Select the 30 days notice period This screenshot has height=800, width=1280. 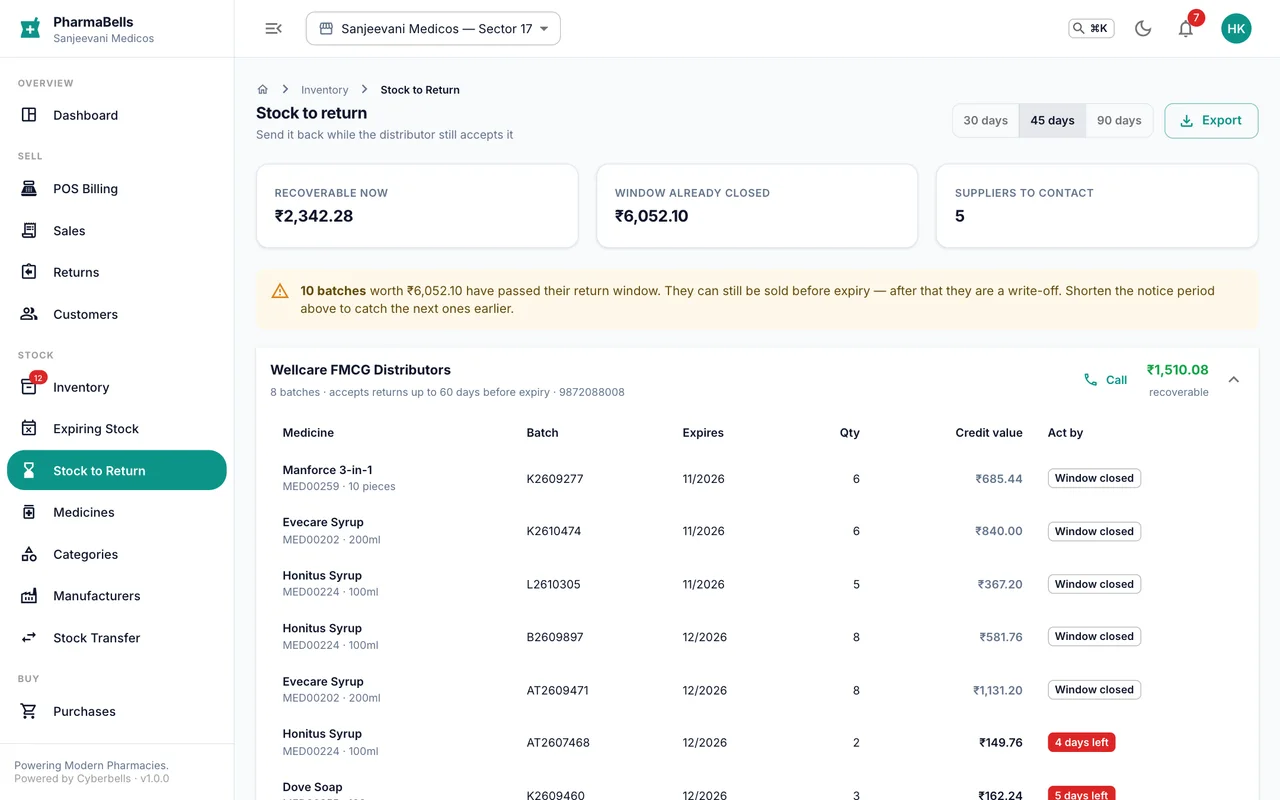985,120
